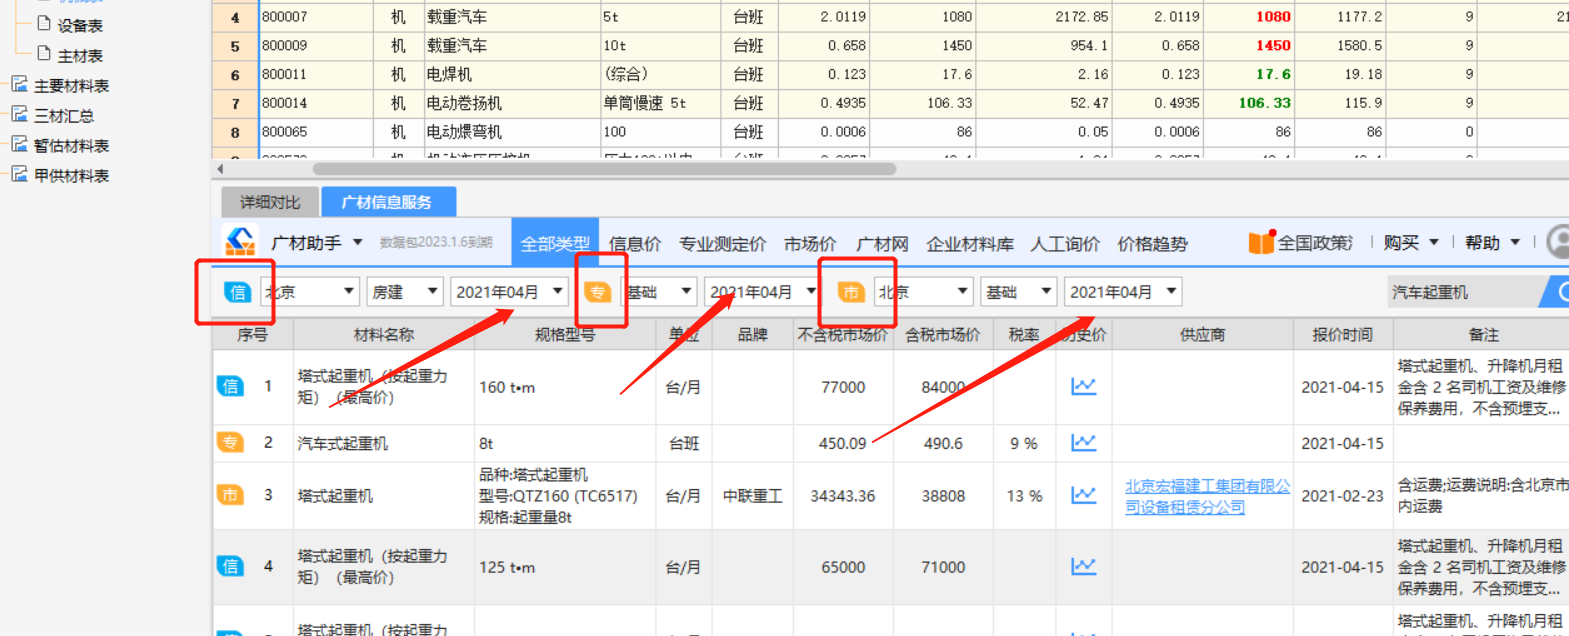Image resolution: width=1569 pixels, height=636 pixels.
Task: Click the 暂估材料表 sheet icon
Action: click(19, 145)
